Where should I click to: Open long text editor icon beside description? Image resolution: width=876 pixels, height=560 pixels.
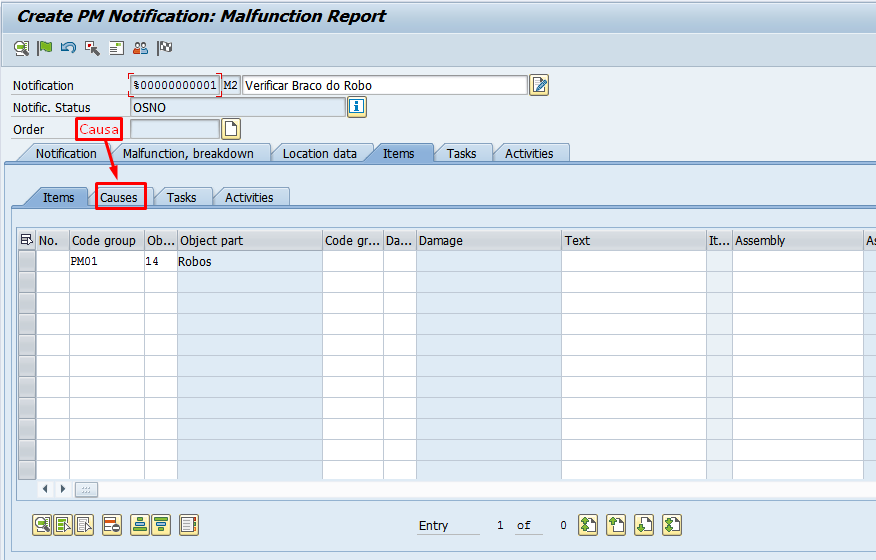[x=539, y=85]
